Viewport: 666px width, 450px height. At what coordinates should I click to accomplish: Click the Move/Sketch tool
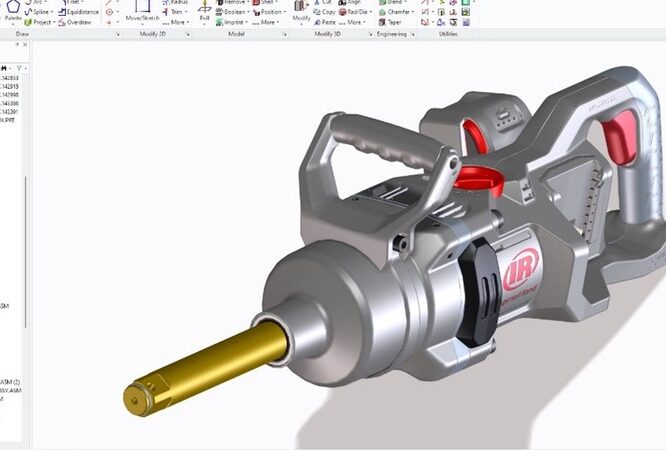pyautogui.click(x=142, y=14)
